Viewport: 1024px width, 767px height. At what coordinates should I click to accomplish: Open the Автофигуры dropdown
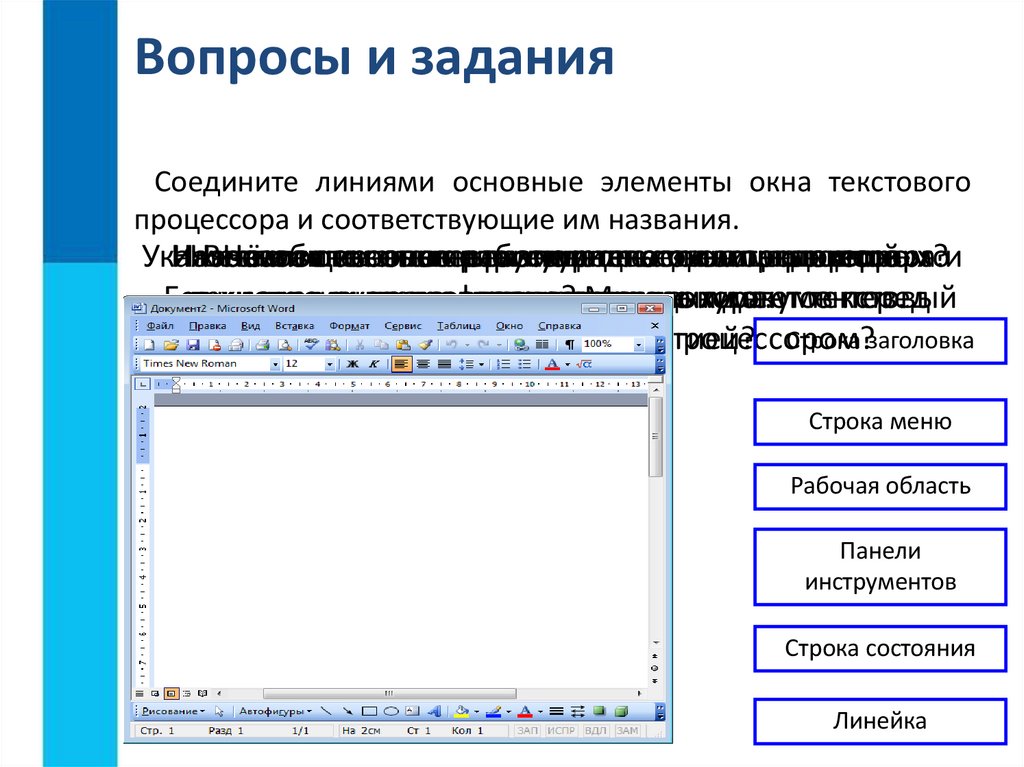[275, 711]
